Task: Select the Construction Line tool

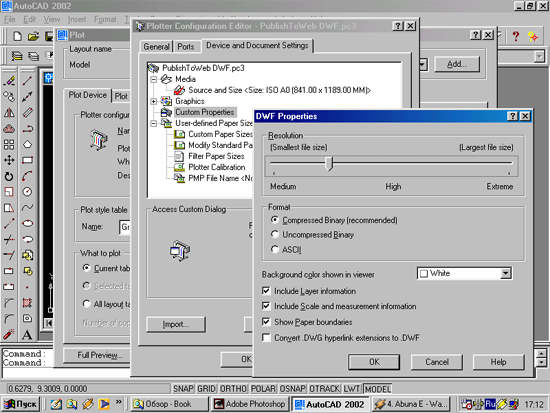Action: click(x=27, y=96)
